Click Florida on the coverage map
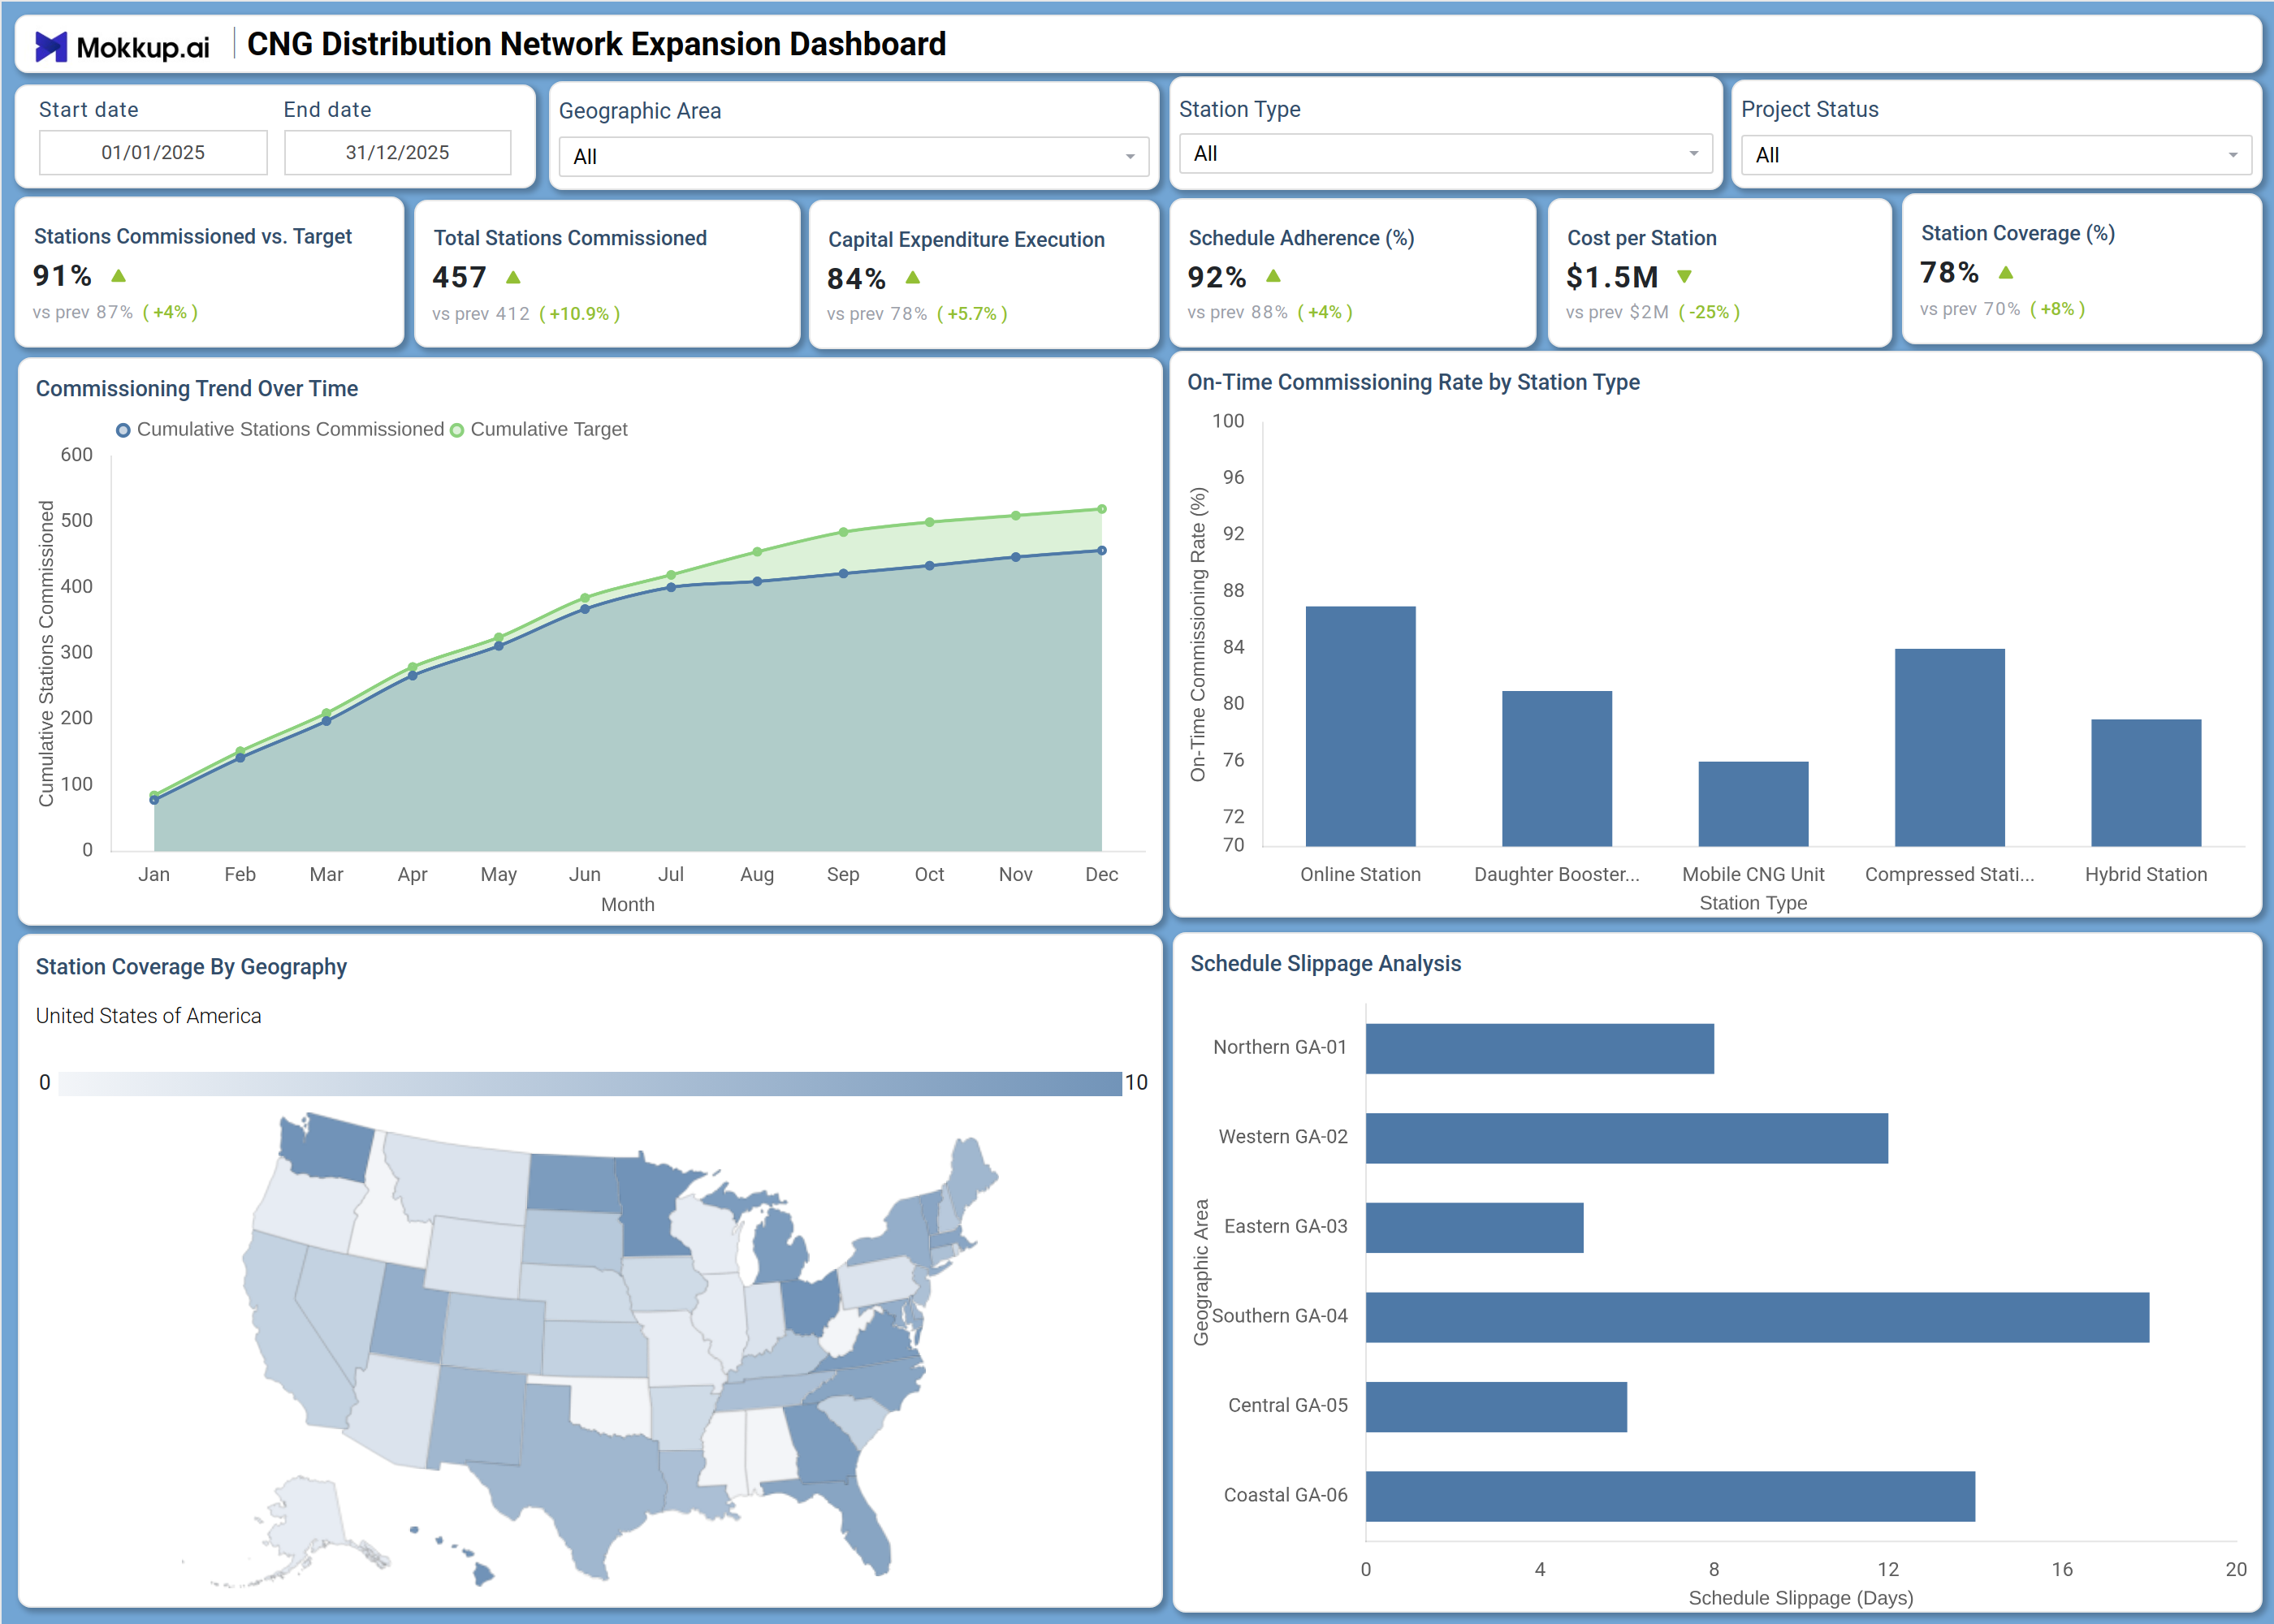The image size is (2274, 1624). [x=862, y=1520]
